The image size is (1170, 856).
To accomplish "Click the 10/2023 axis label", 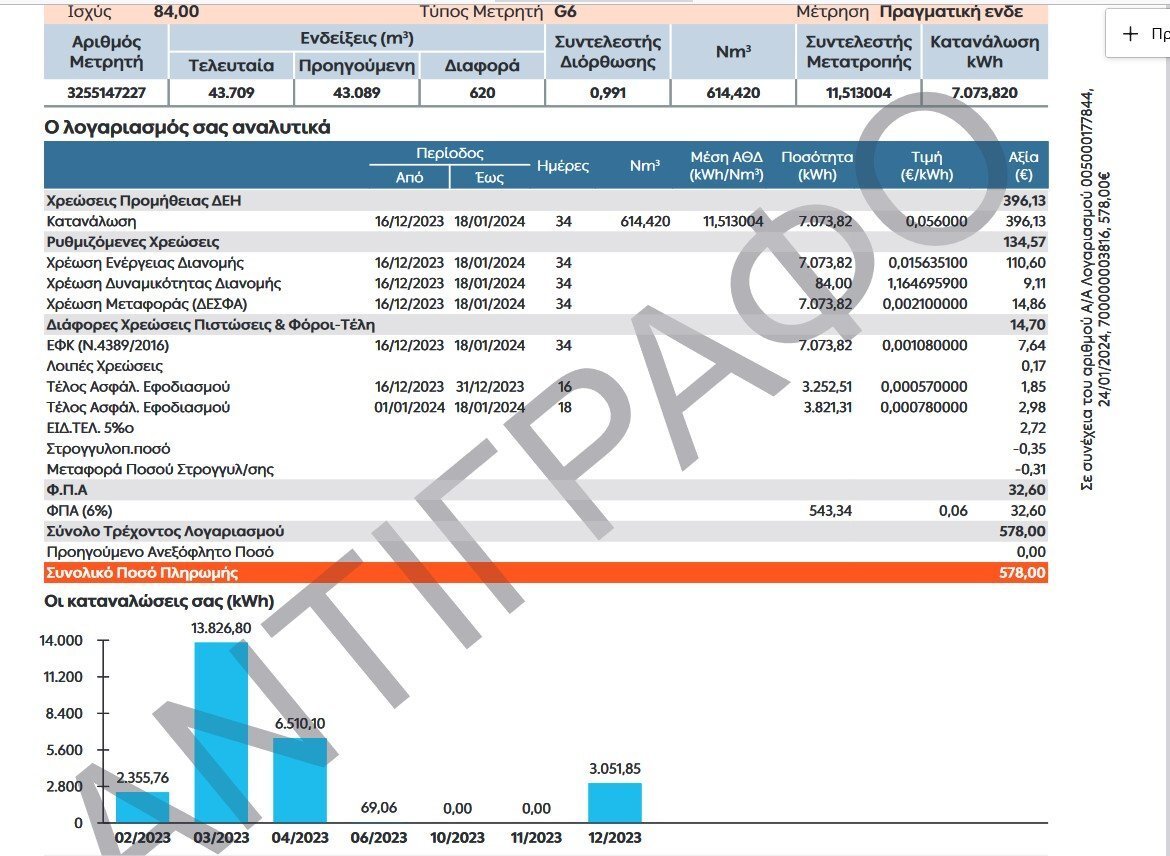I will (457, 838).
